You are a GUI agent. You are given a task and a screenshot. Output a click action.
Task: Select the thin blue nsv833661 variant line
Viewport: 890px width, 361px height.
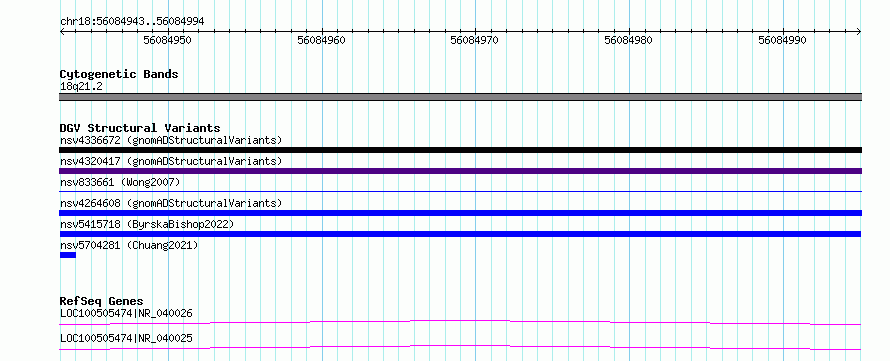point(460,192)
